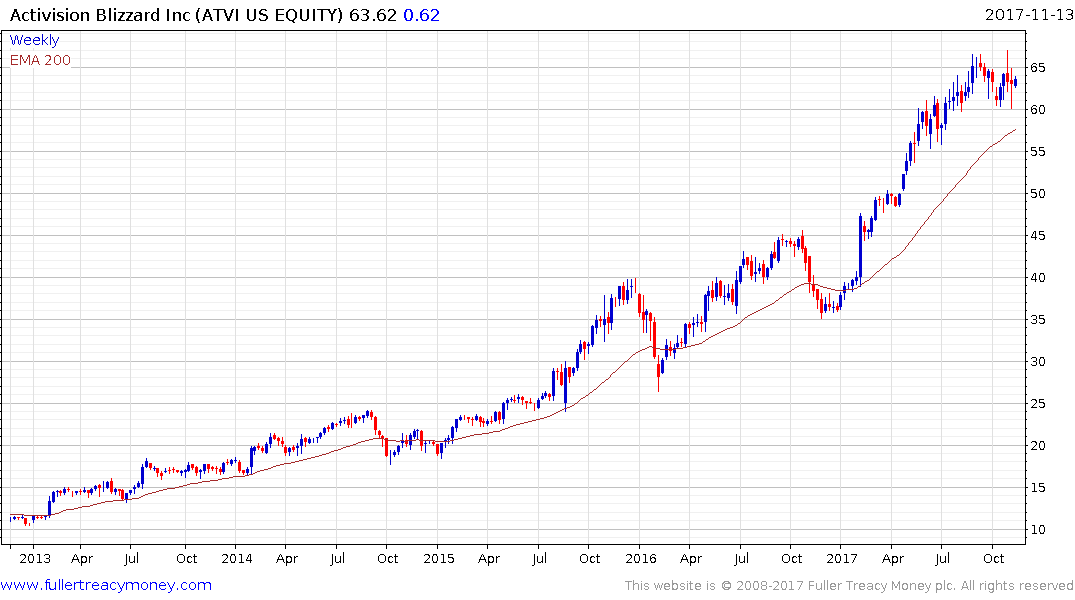Click the Jul label after 2017
Screen dimensions: 1075x600
point(943,558)
